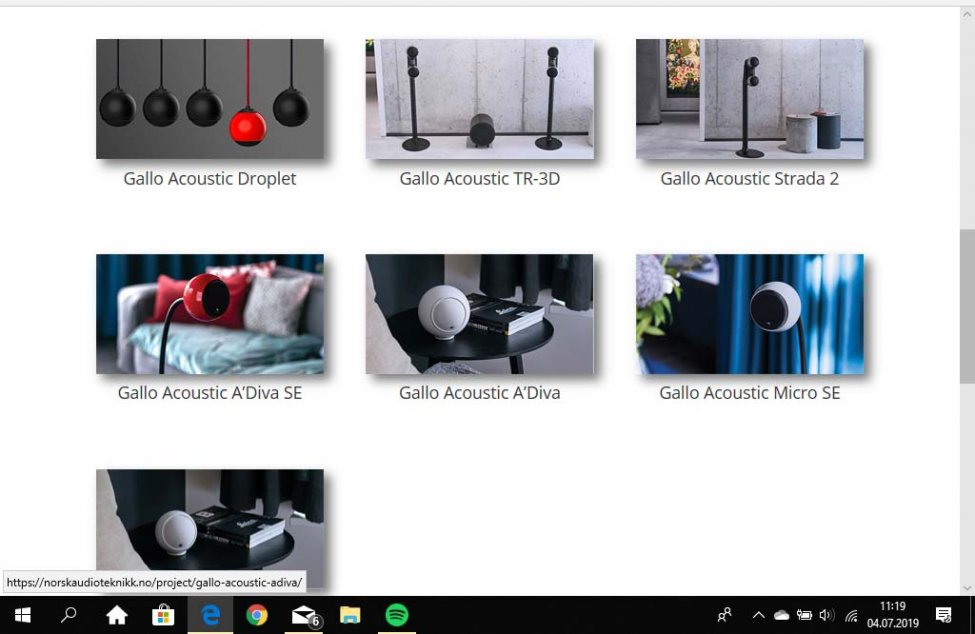Open Gallo Acoustic A'Diva image

[479, 314]
